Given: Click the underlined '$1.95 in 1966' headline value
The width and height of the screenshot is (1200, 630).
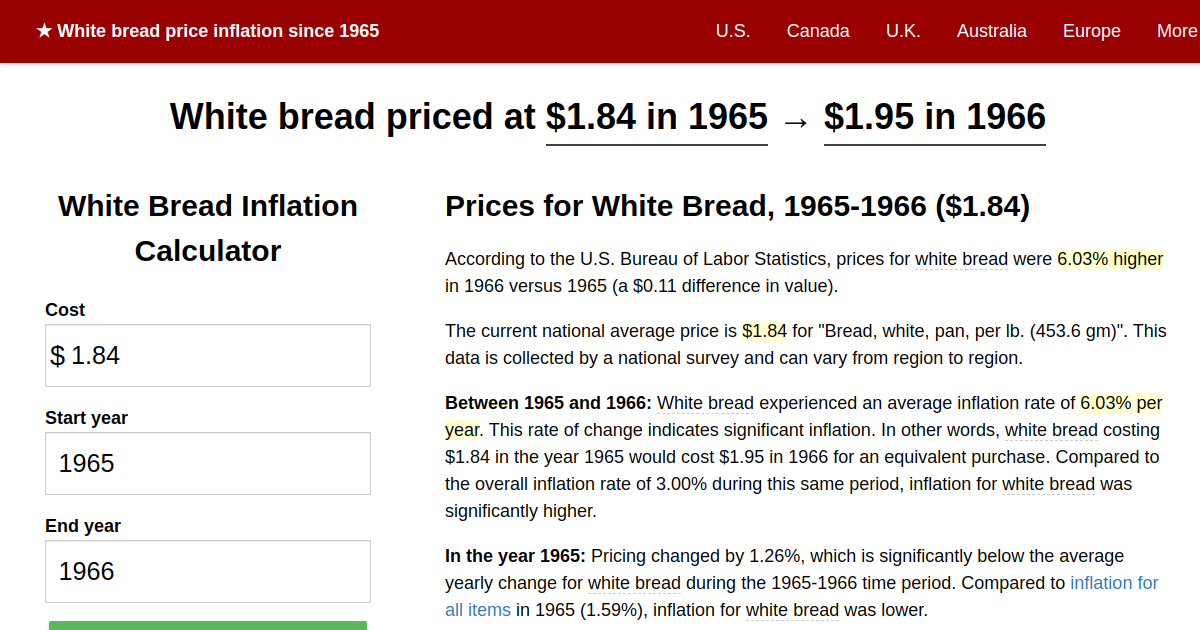Looking at the screenshot, I should (934, 117).
